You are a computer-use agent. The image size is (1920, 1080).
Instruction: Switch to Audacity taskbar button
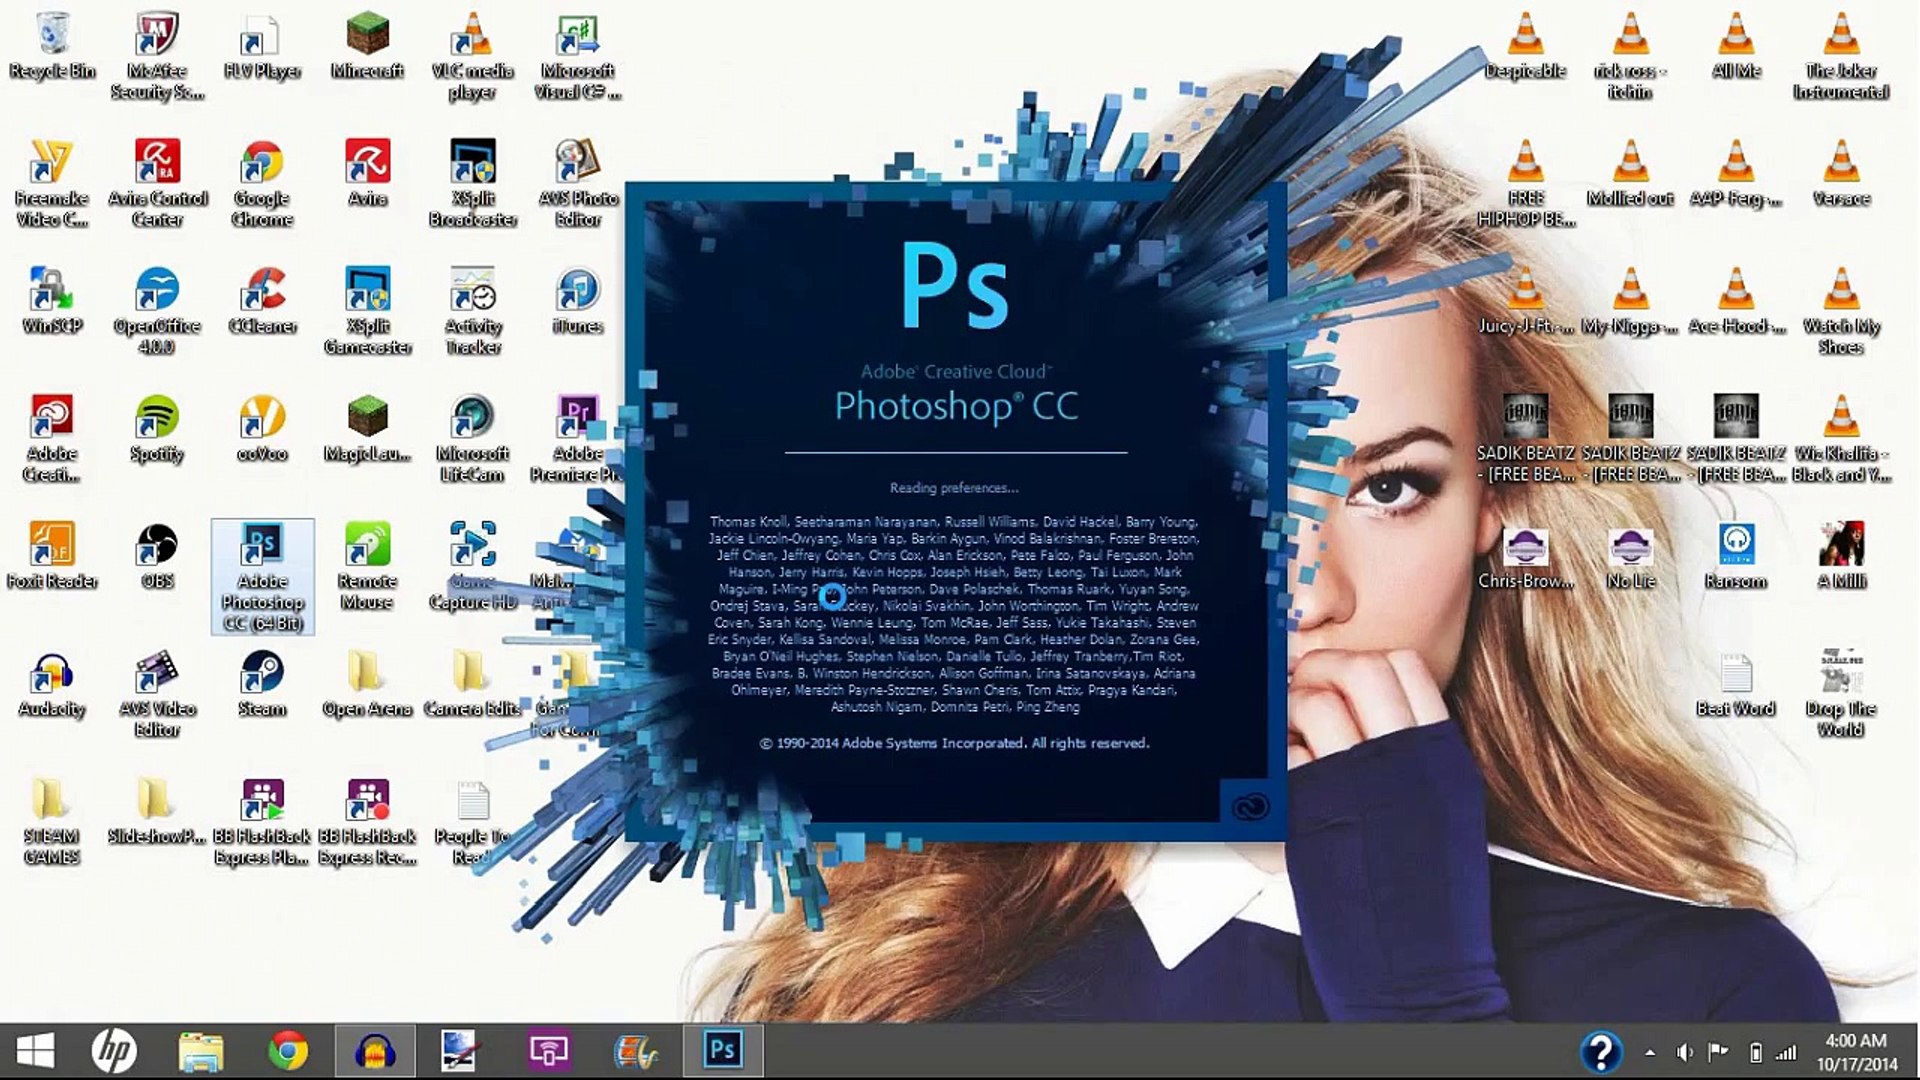(x=375, y=1051)
